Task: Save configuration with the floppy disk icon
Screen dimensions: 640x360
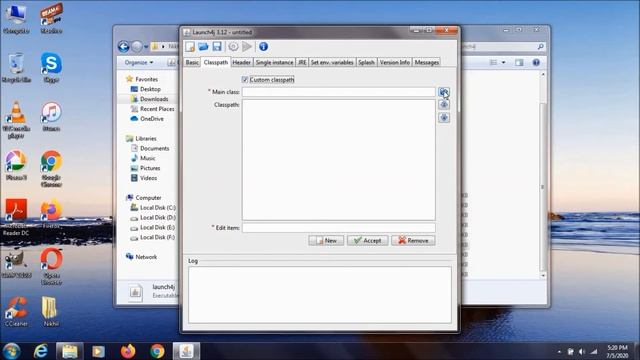Action: tap(217, 47)
